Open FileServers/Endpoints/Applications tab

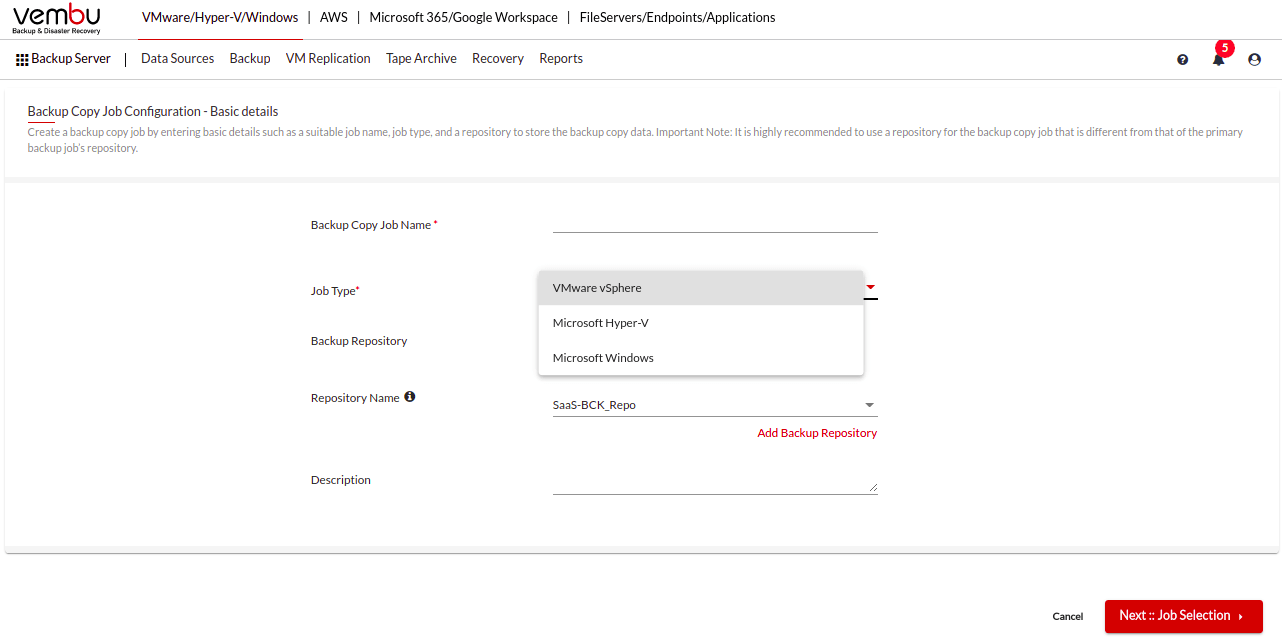[x=677, y=17]
